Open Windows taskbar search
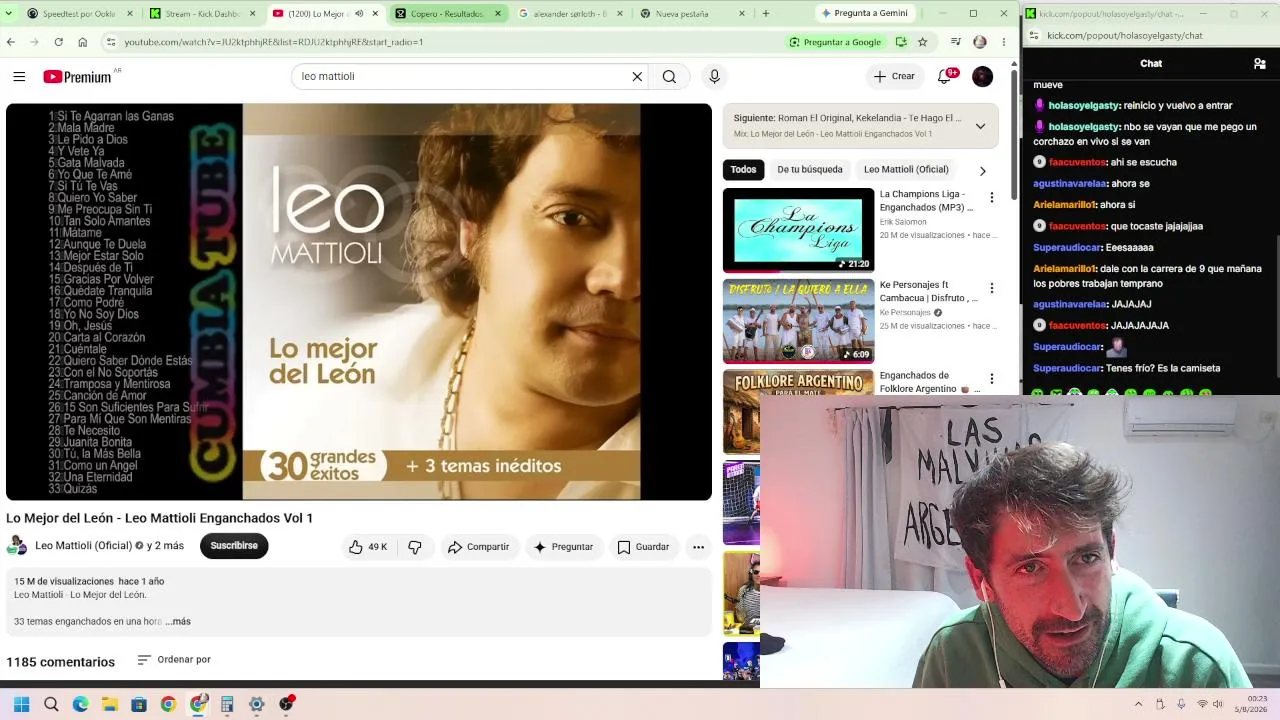Screen dimensions: 1280x720 click(x=51, y=704)
